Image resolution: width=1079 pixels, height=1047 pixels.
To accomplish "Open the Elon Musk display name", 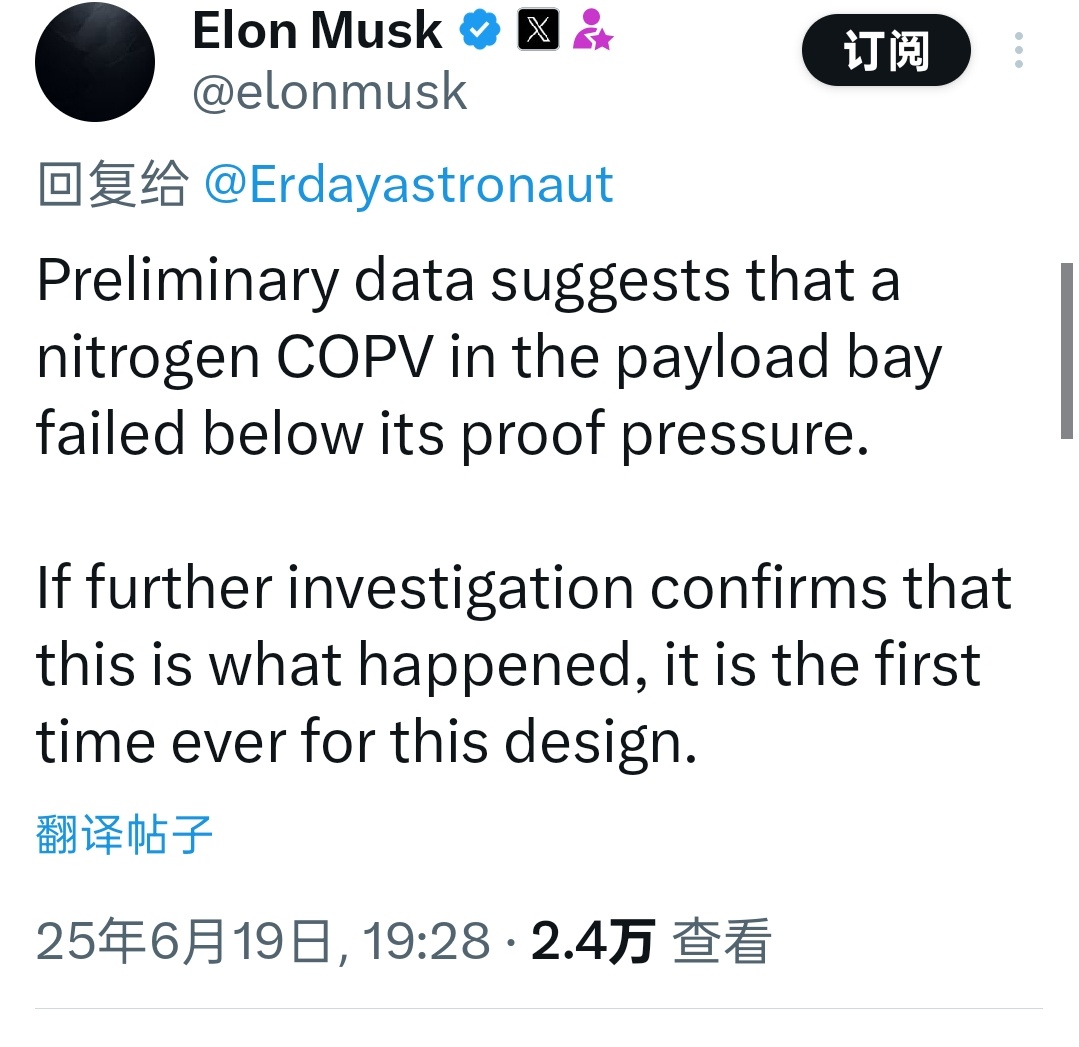I will [x=317, y=30].
